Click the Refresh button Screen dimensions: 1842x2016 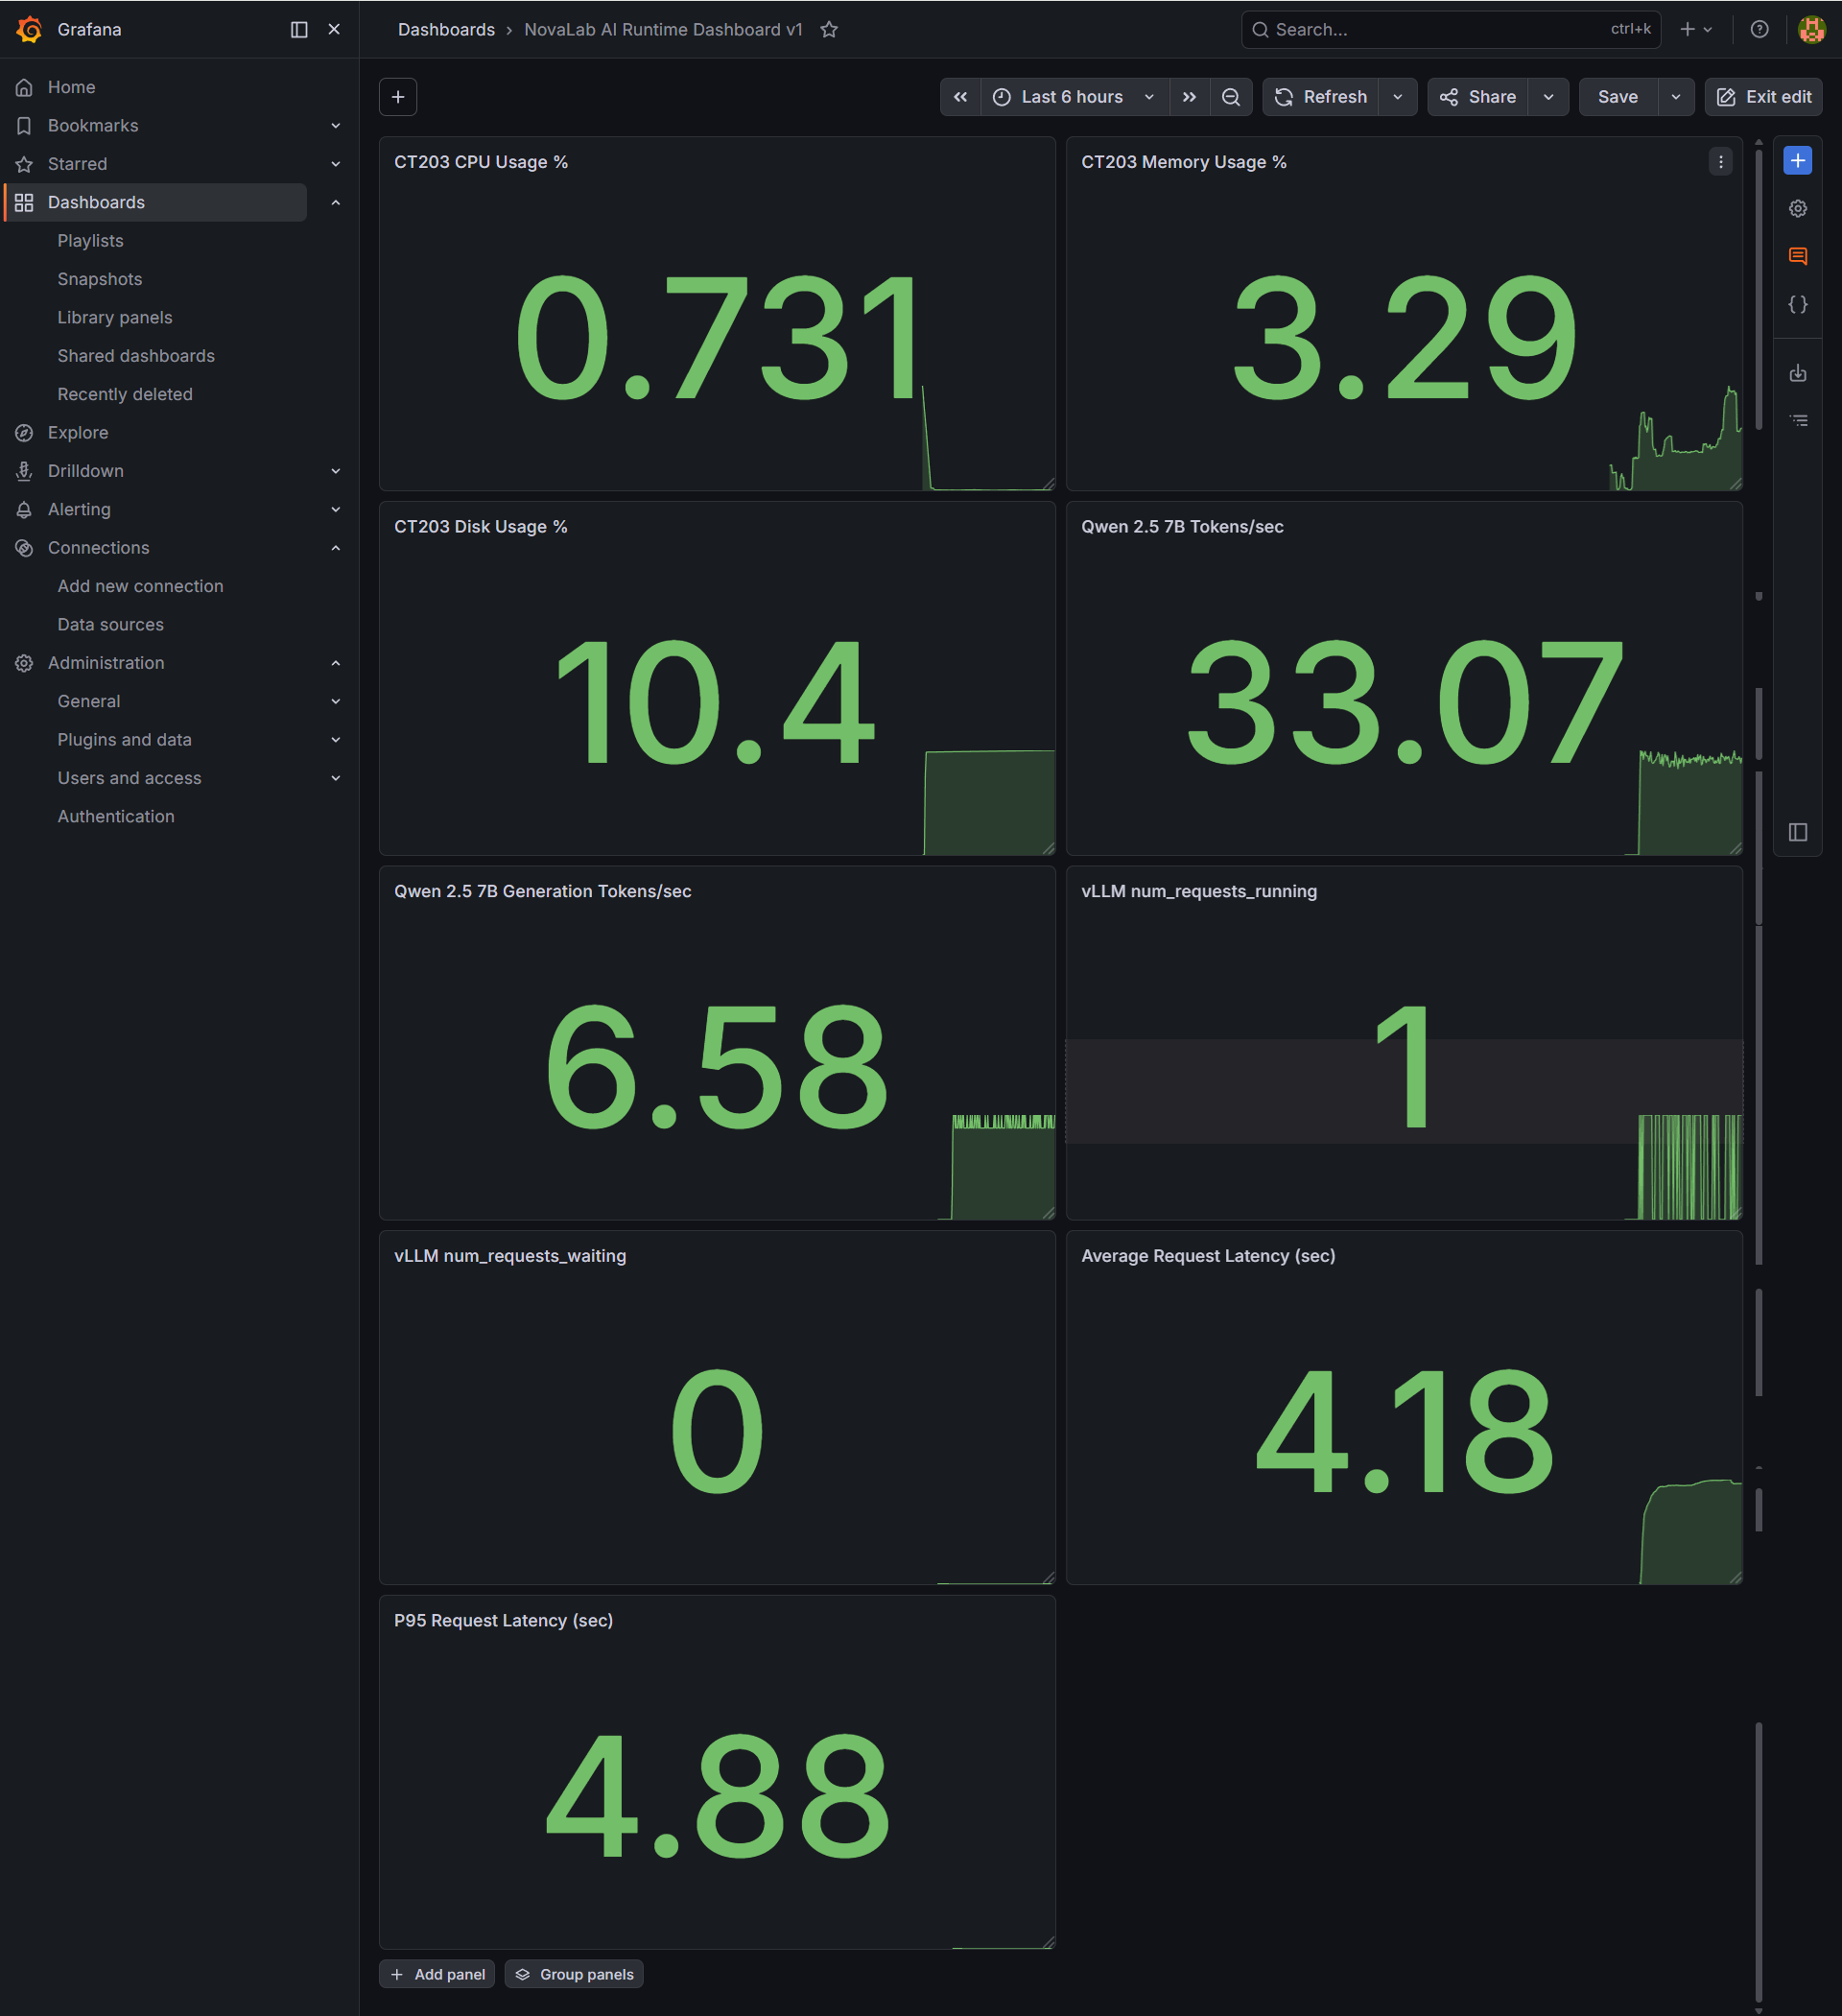[x=1320, y=97]
